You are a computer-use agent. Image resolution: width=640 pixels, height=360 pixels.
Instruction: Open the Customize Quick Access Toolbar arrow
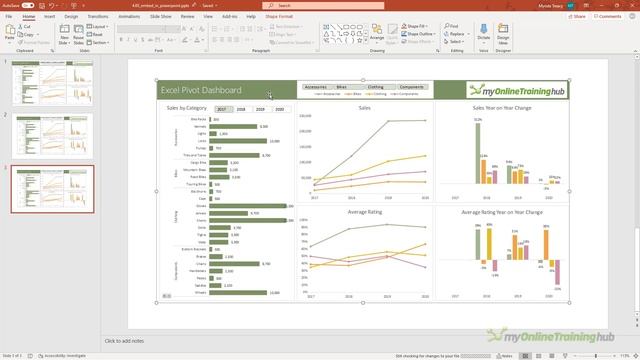pyautogui.click(x=84, y=6)
